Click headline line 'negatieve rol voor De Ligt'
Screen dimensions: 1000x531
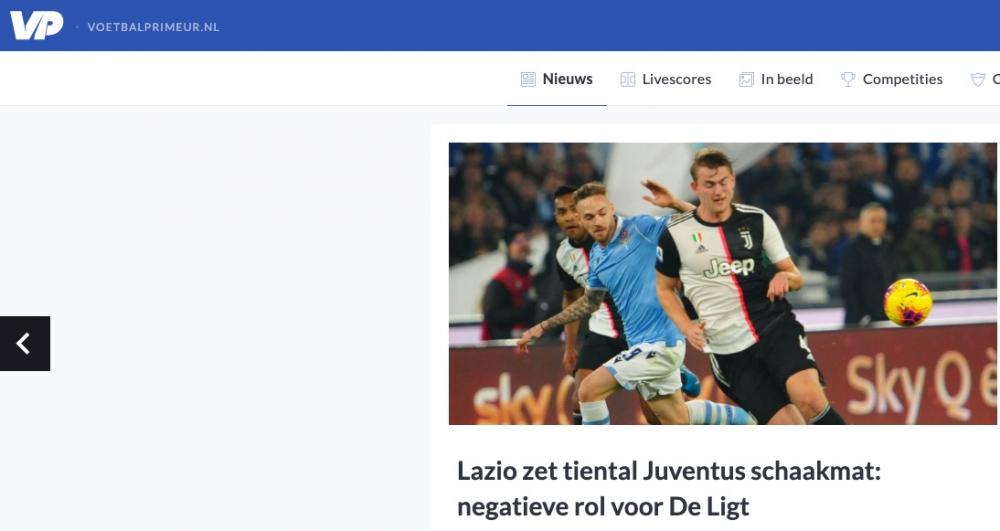603,507
